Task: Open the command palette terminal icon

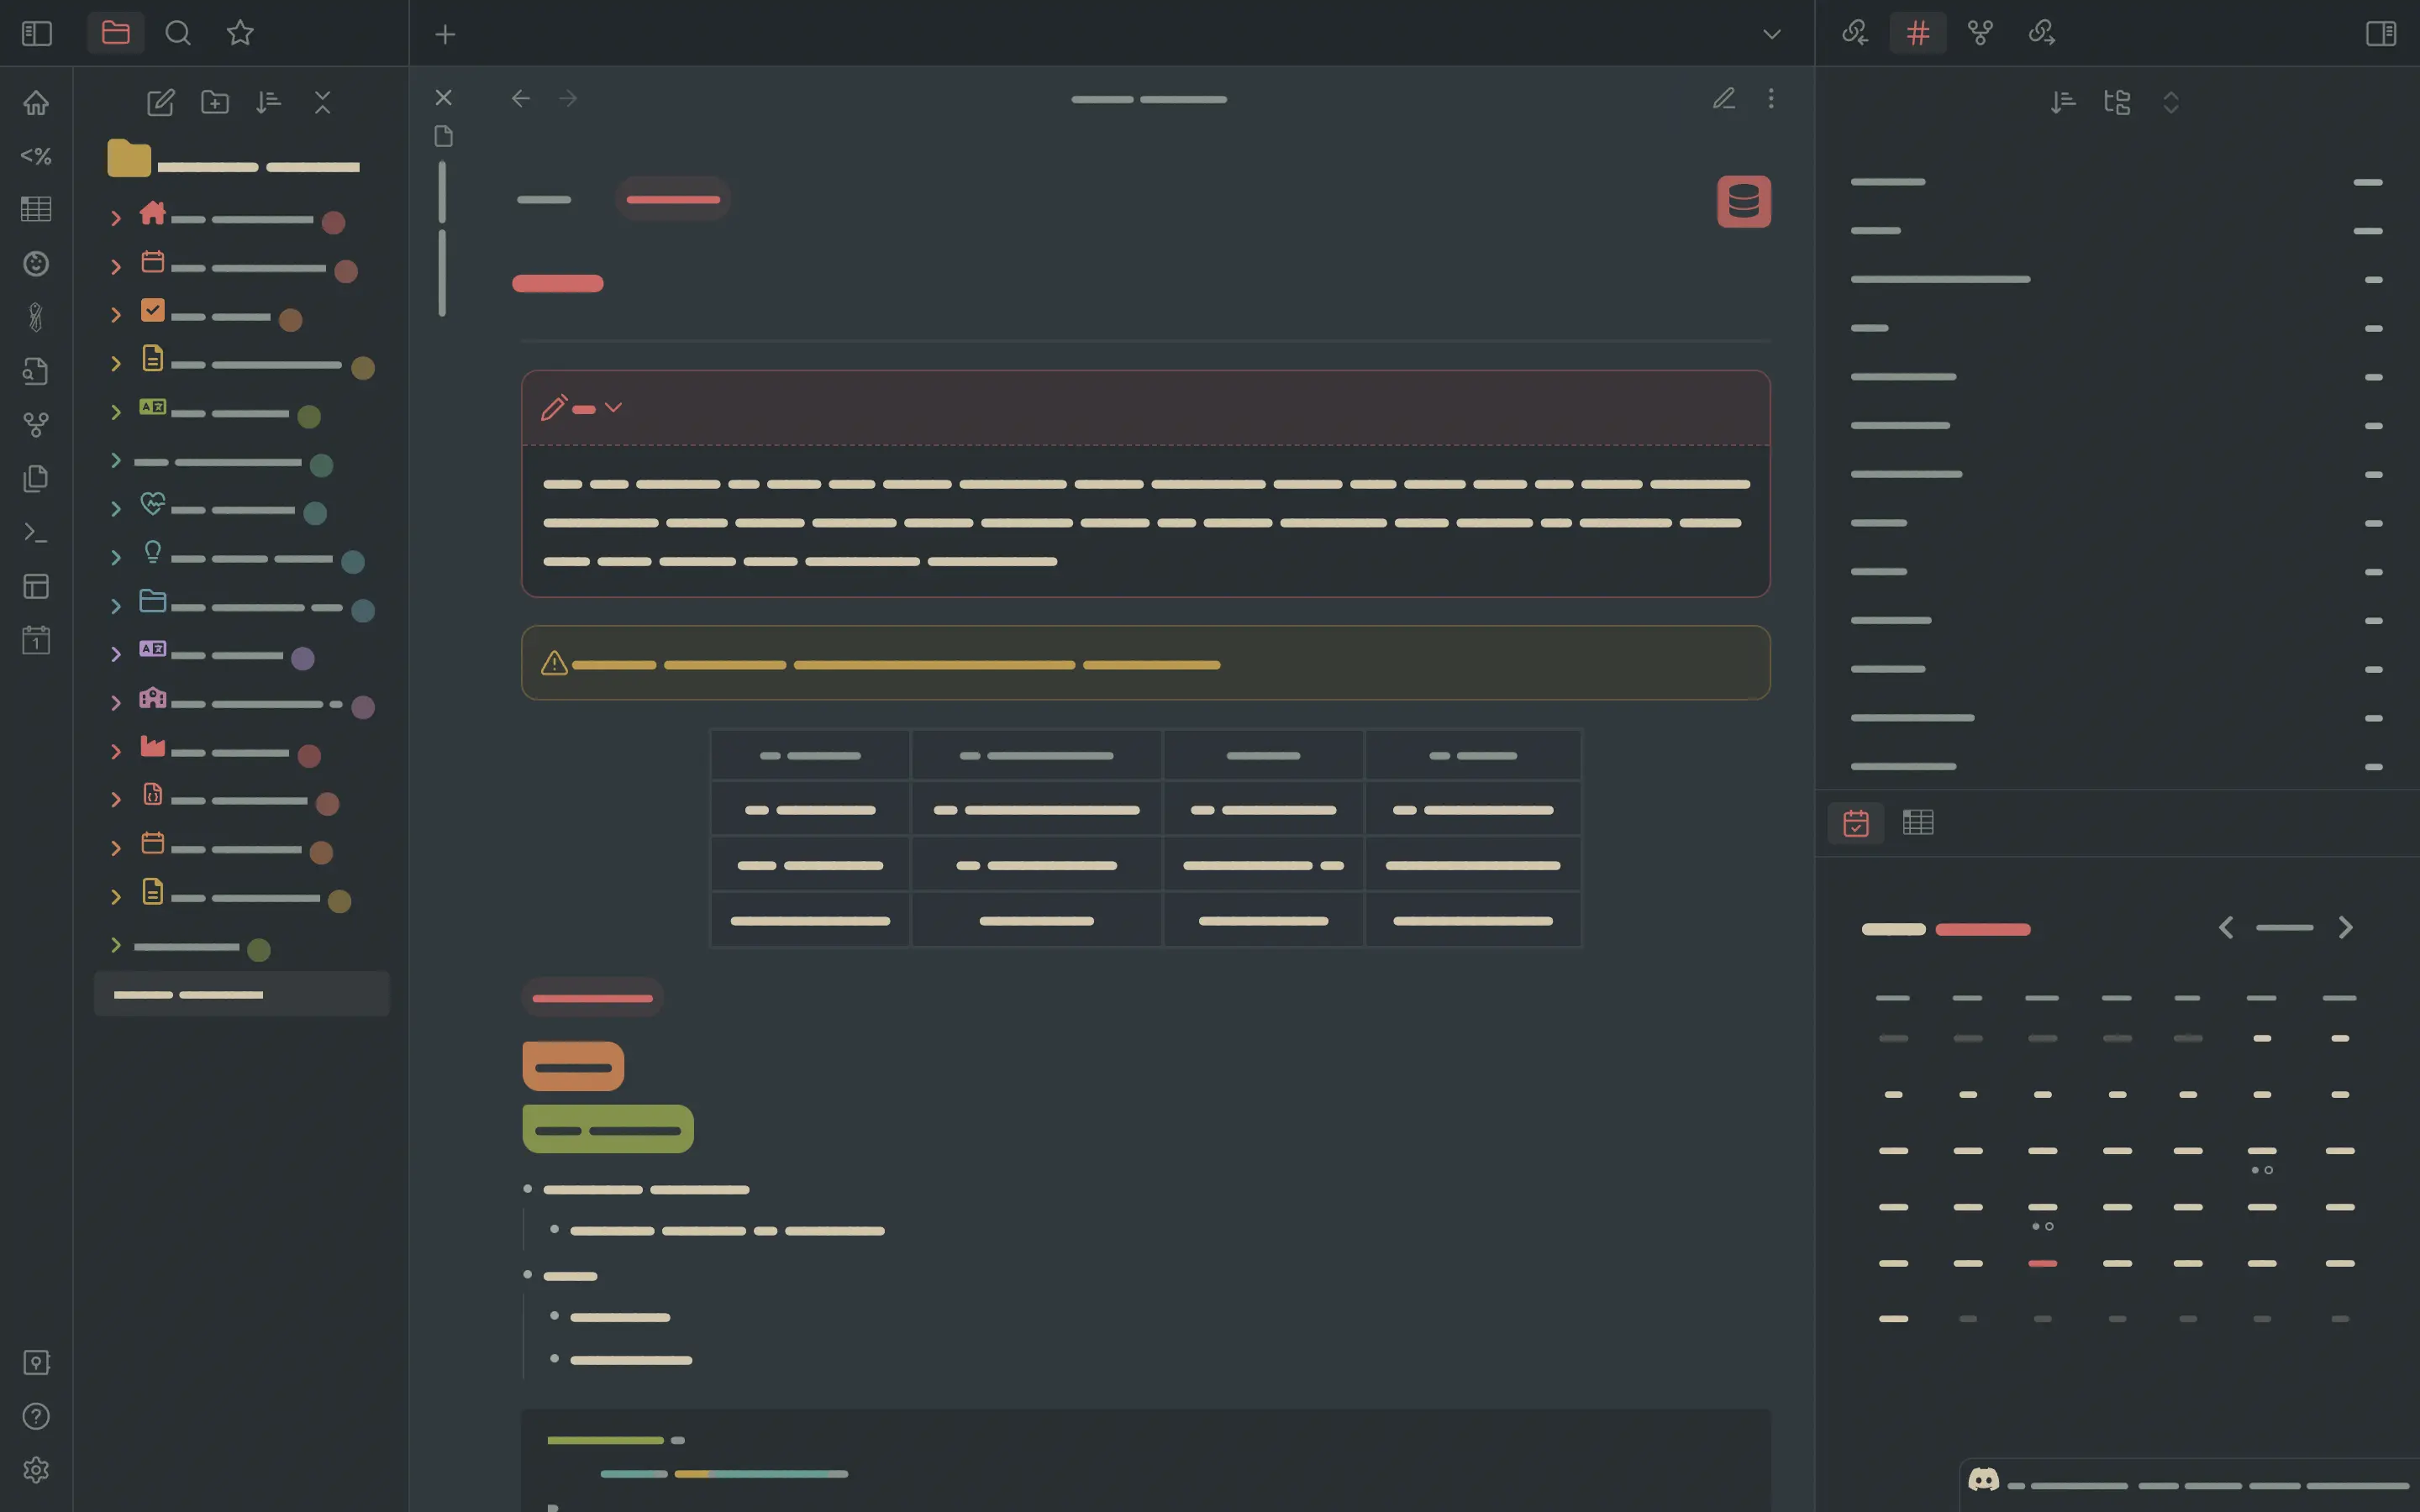Action: (36, 533)
